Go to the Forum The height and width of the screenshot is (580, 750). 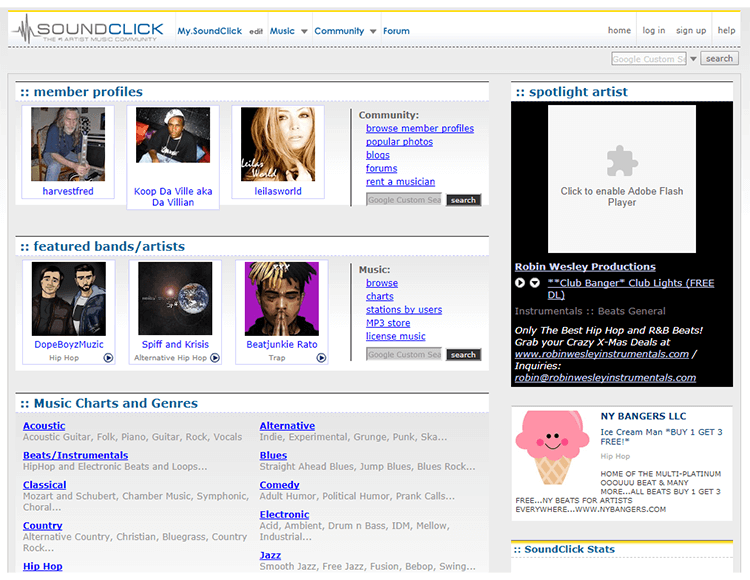coord(396,31)
